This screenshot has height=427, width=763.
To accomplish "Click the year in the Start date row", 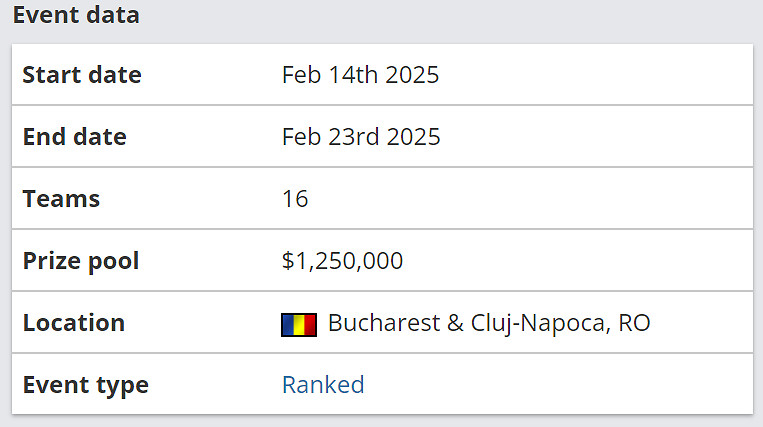I will 411,75.
